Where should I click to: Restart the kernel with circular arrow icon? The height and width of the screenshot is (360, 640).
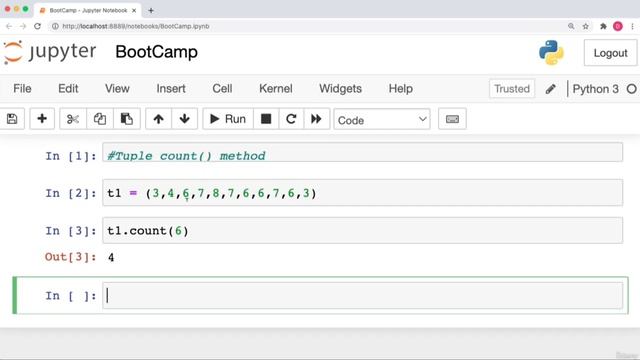click(291, 119)
